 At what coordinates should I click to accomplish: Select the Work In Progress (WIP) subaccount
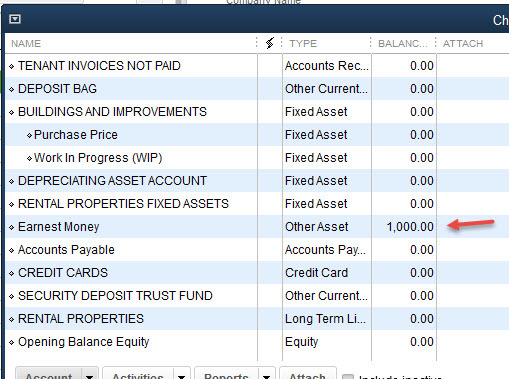point(98,158)
